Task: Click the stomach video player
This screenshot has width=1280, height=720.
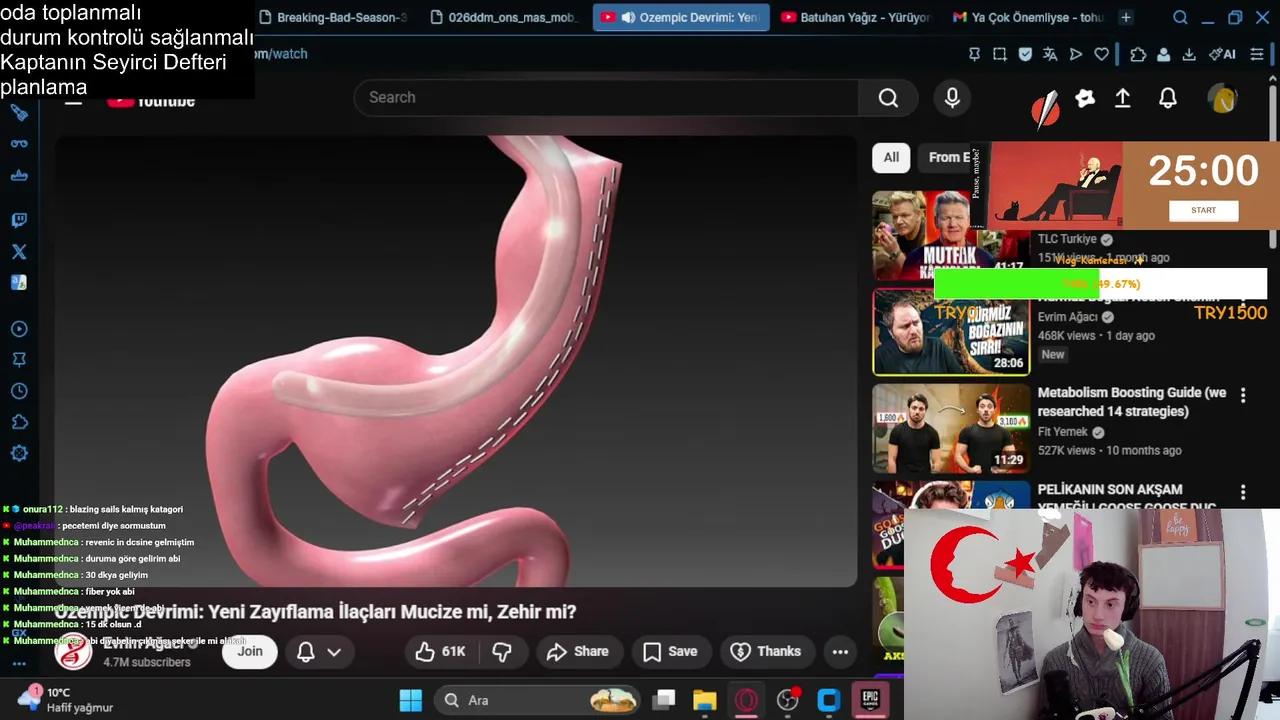Action: pos(456,360)
